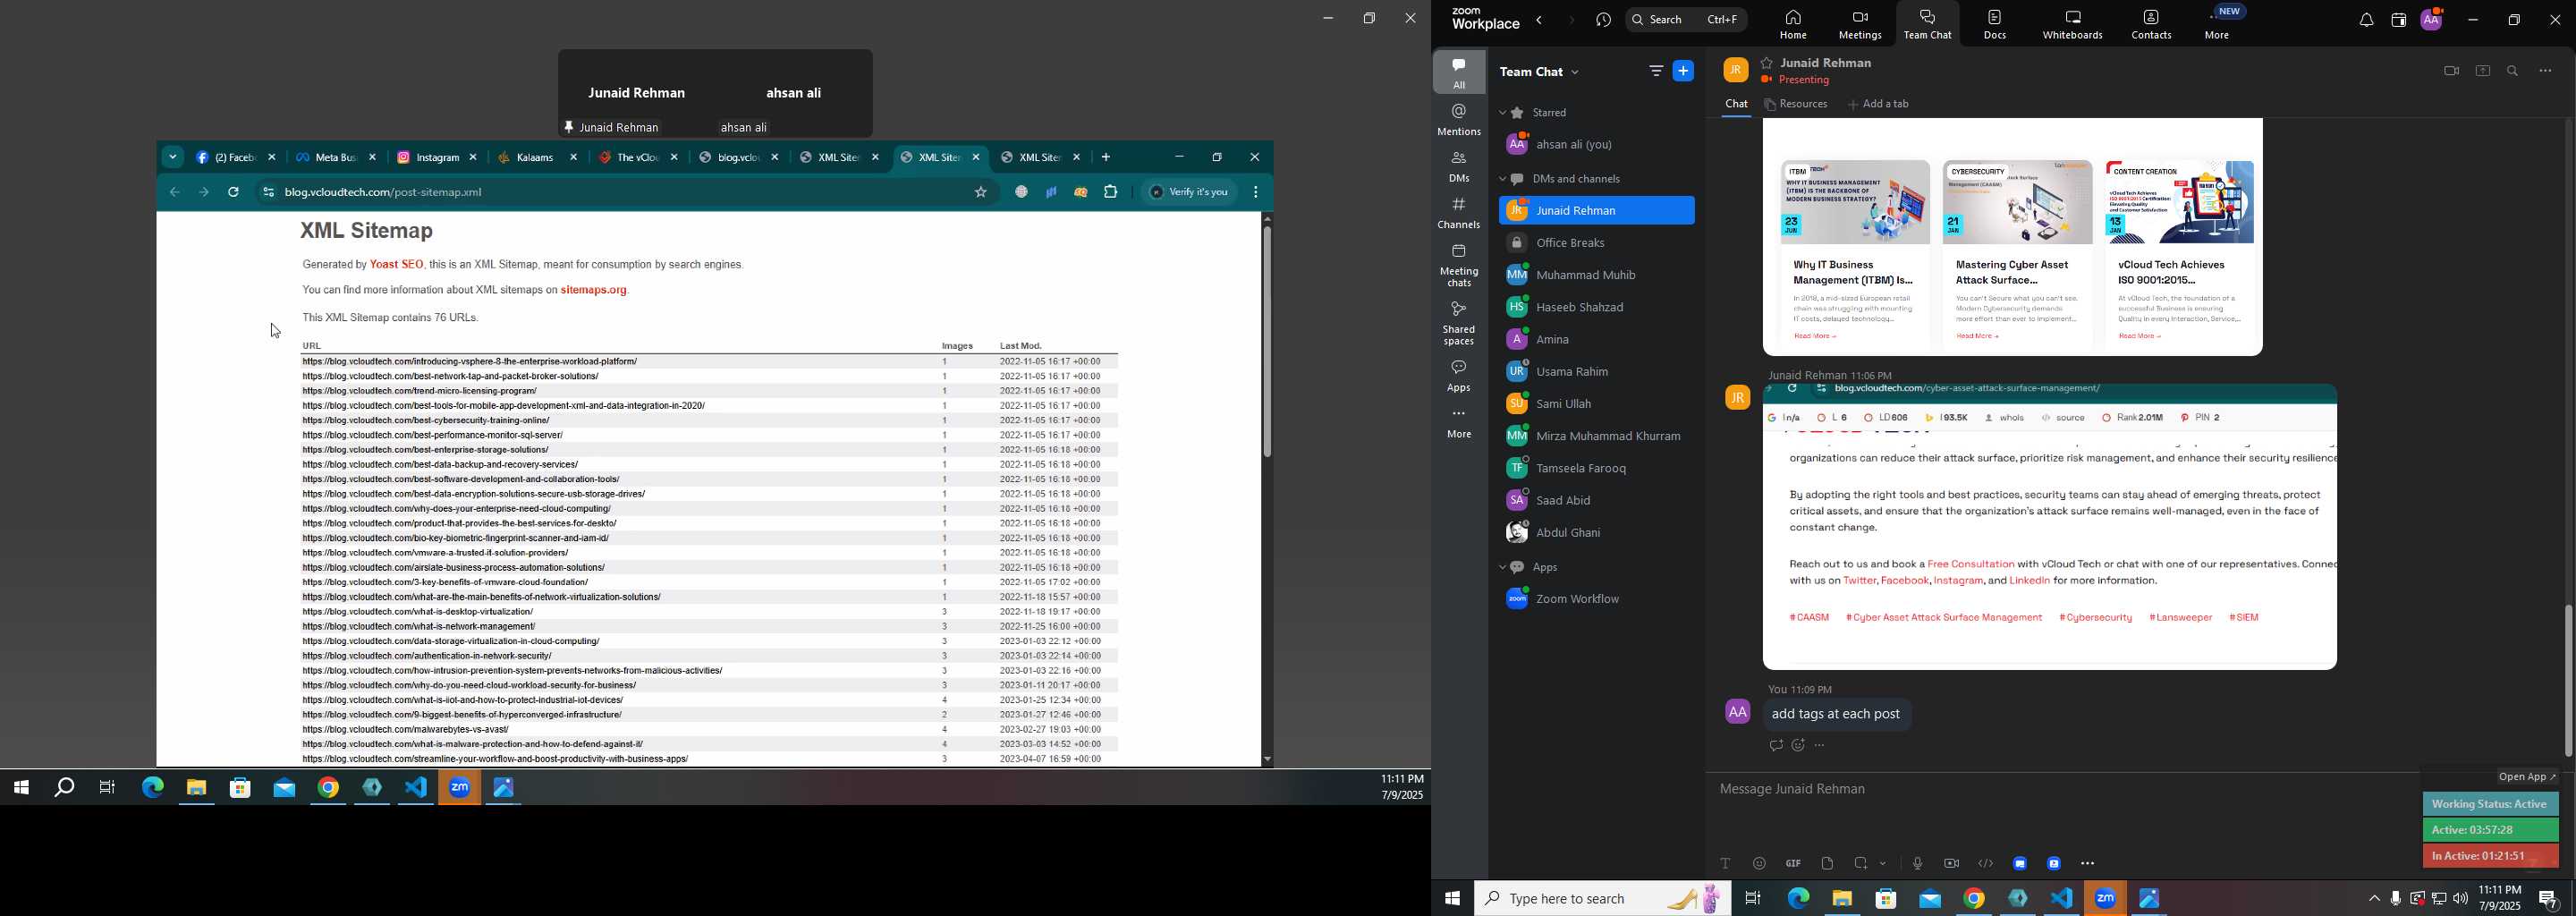Record a video message in composer

1951,863
